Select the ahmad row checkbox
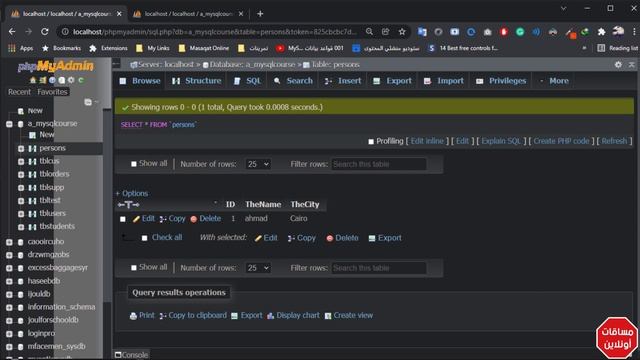Screen dimensions: 640x360 point(123,219)
